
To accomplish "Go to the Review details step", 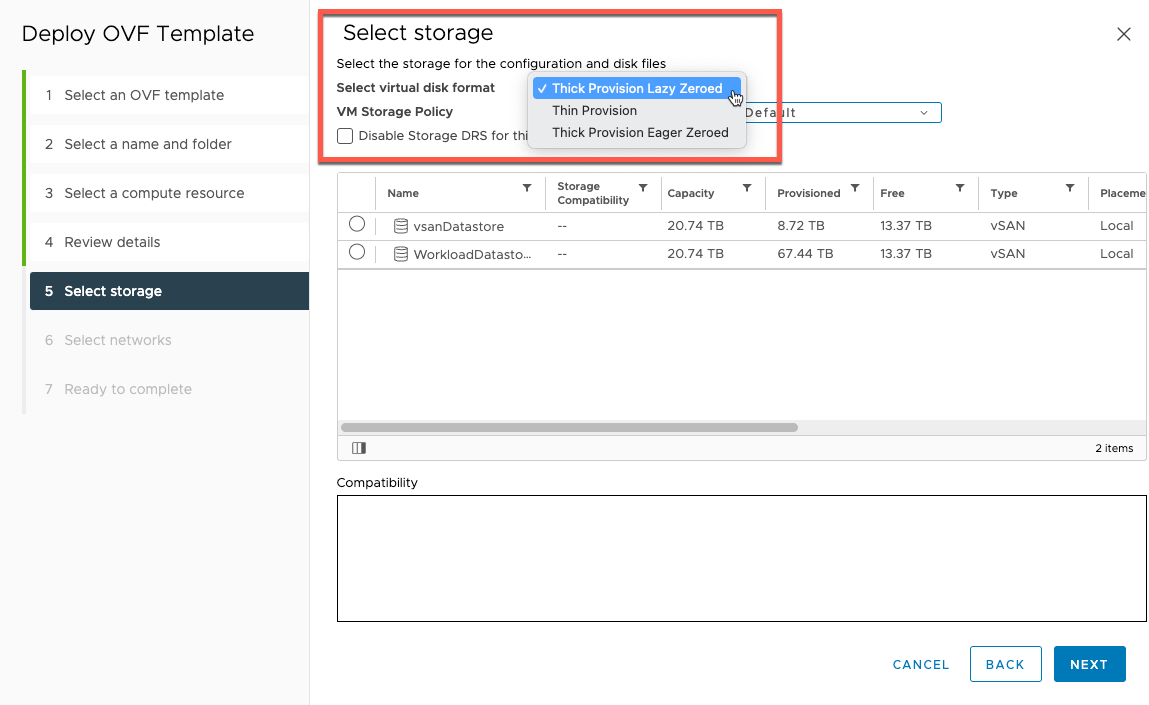I will (x=113, y=241).
